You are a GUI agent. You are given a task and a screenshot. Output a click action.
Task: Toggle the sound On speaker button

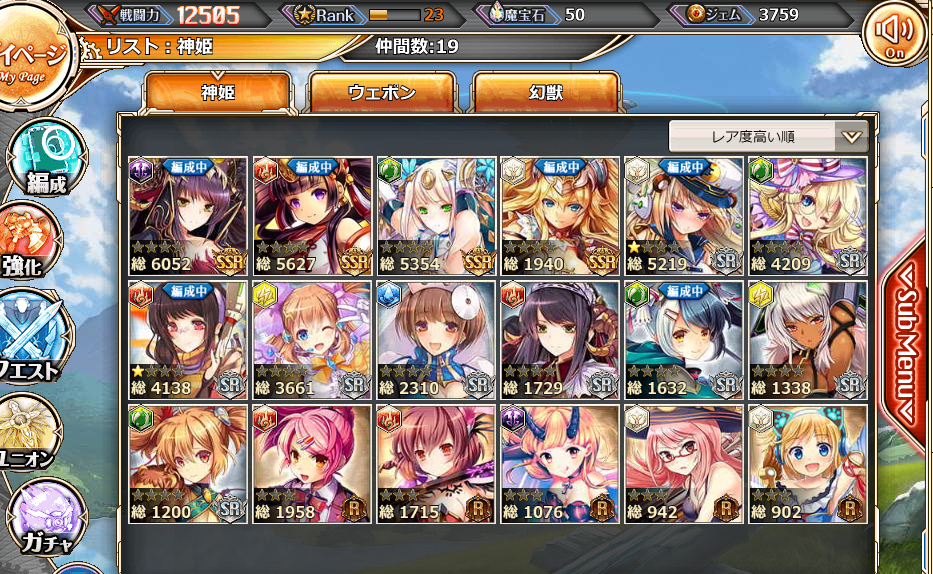click(x=896, y=35)
